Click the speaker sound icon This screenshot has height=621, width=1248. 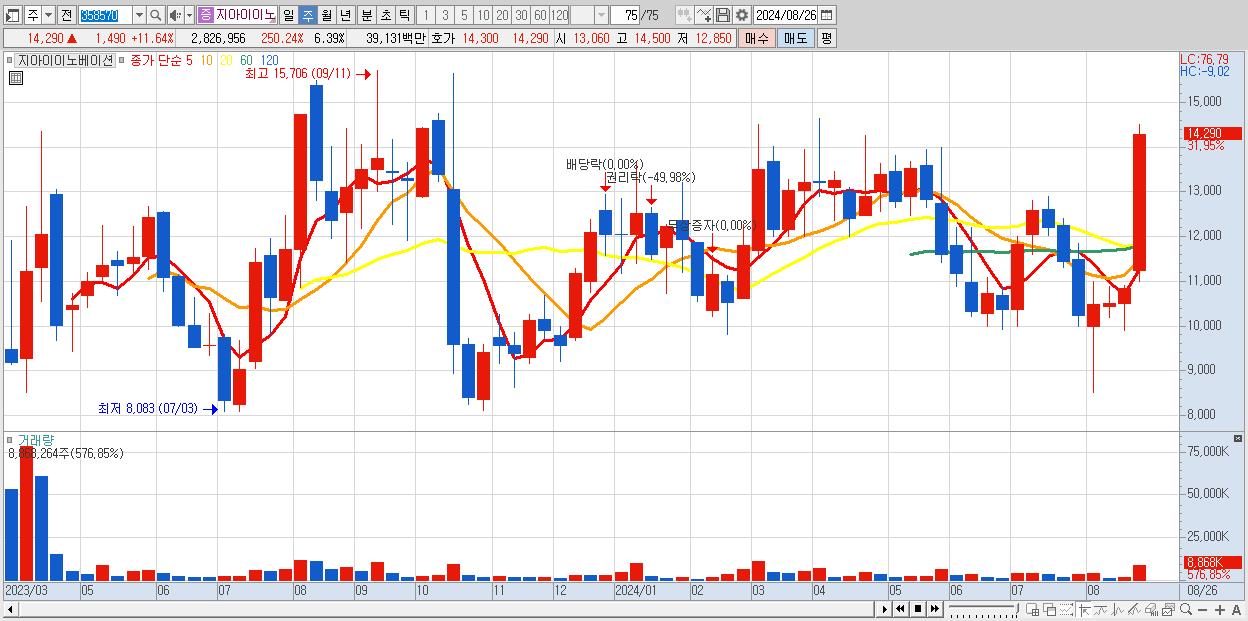[175, 15]
